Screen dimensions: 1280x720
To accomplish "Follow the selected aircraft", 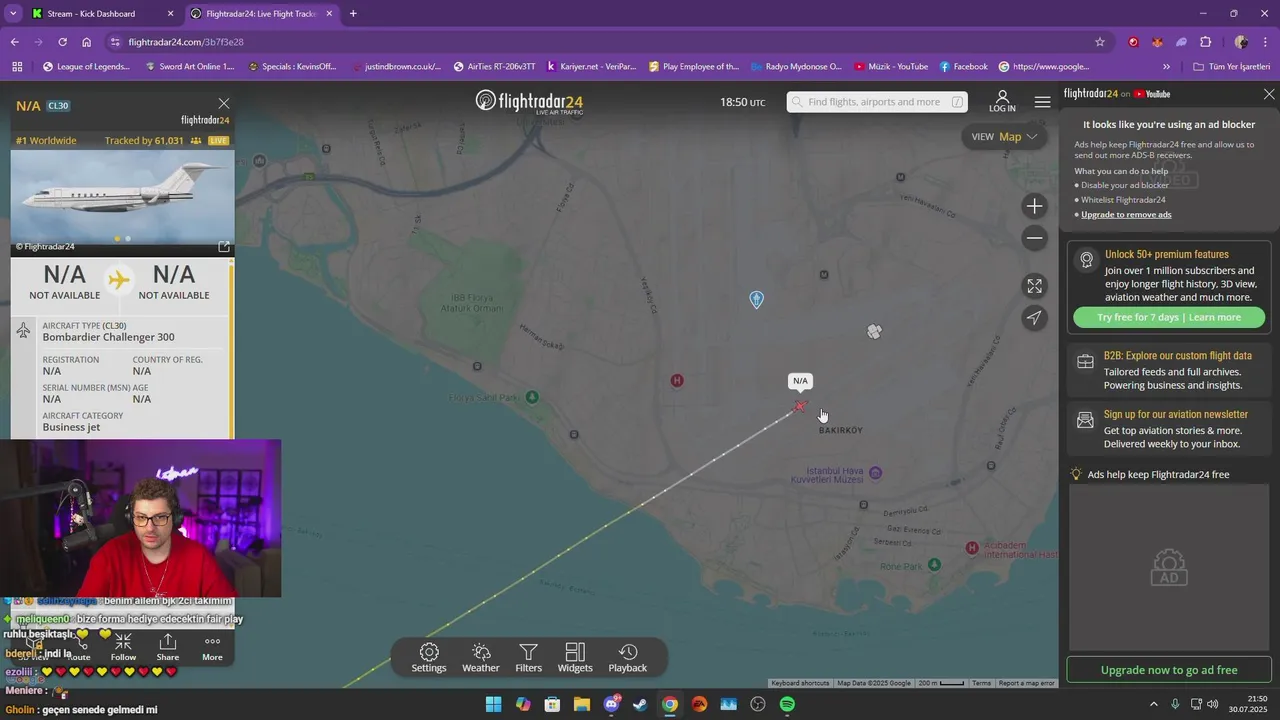I will (x=123, y=648).
